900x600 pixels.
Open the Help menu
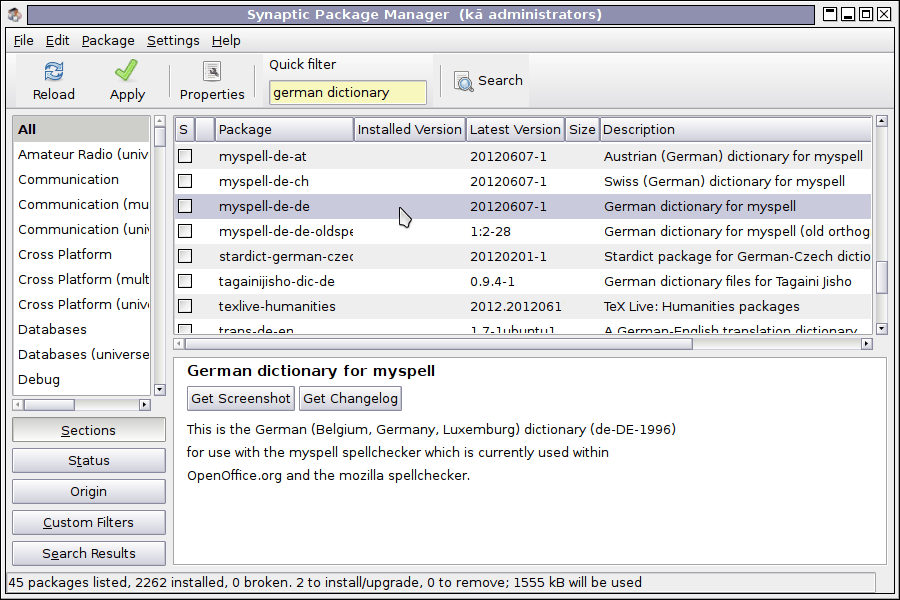coord(226,41)
